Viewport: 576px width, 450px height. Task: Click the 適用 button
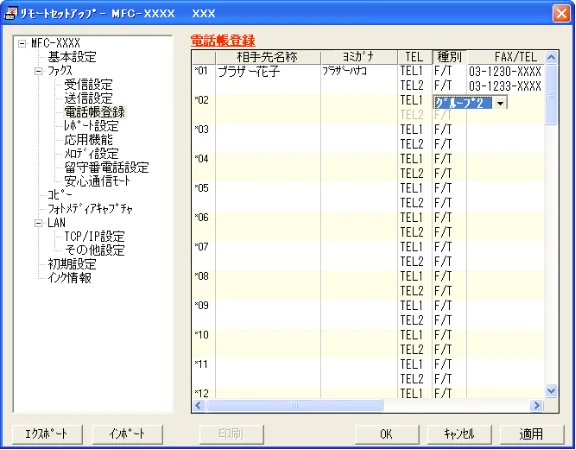[532, 434]
